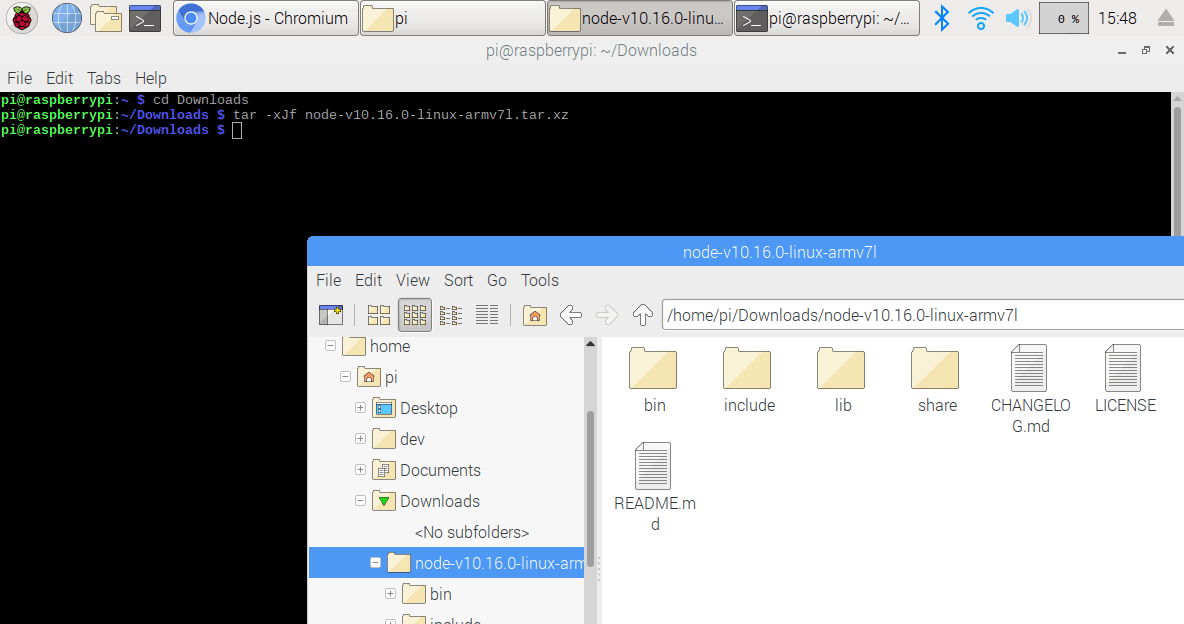Viewport: 1184px width, 624px height.
Task: Select home in the folder tree
Action: (x=390, y=347)
